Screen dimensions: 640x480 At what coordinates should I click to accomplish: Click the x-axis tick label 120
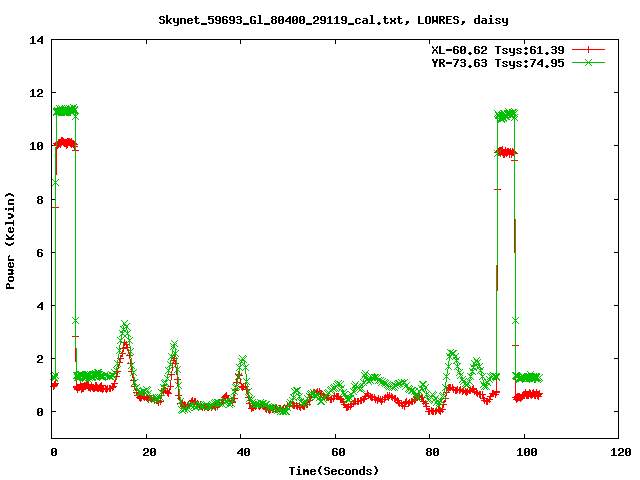point(621,452)
